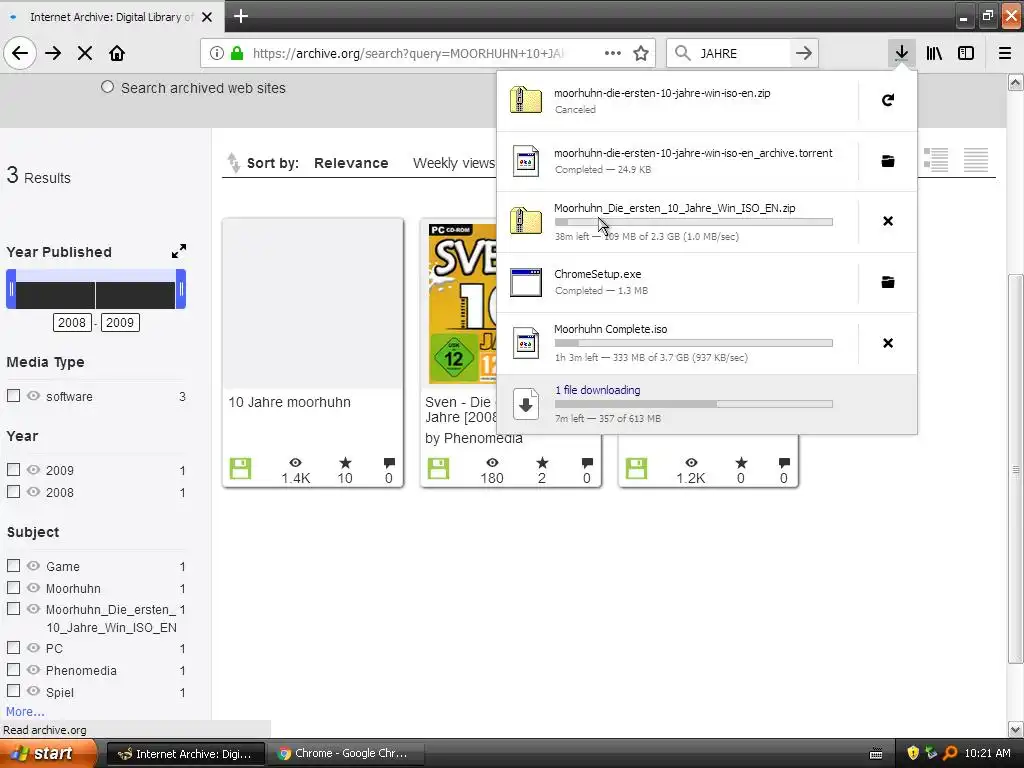
Task: Open the Firefox hamburger menu
Action: (1005, 53)
